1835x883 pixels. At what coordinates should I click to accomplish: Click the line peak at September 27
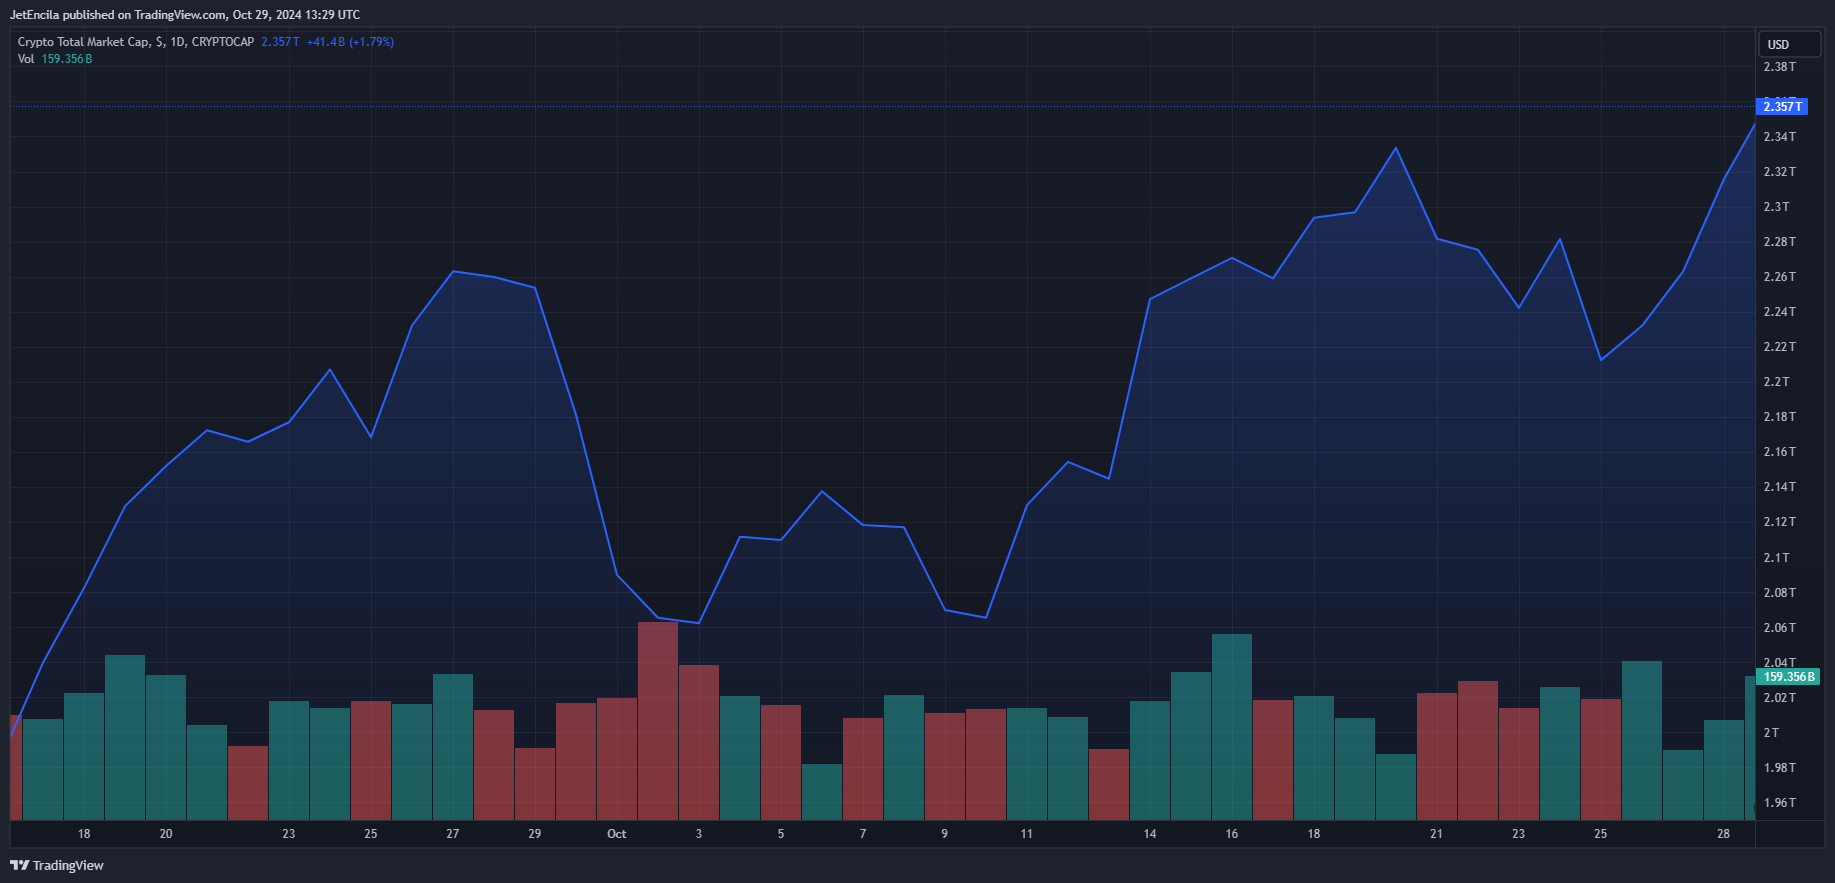pyautogui.click(x=453, y=271)
